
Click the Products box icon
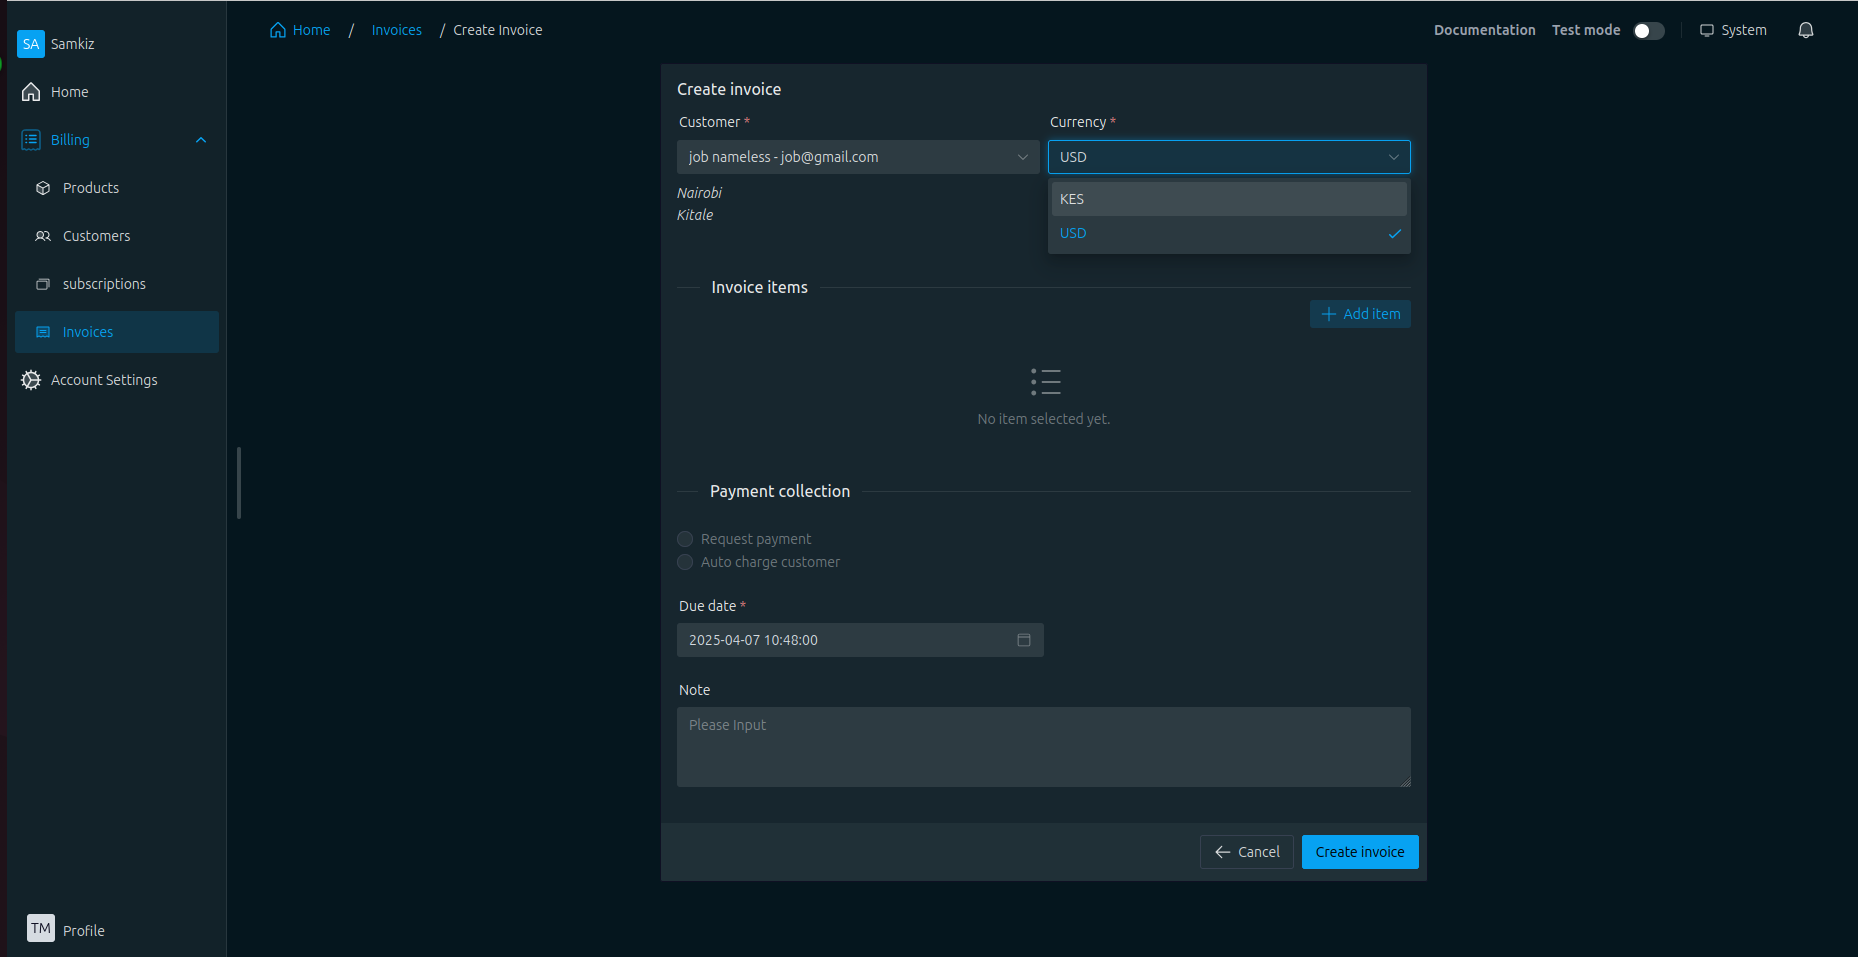pos(43,188)
